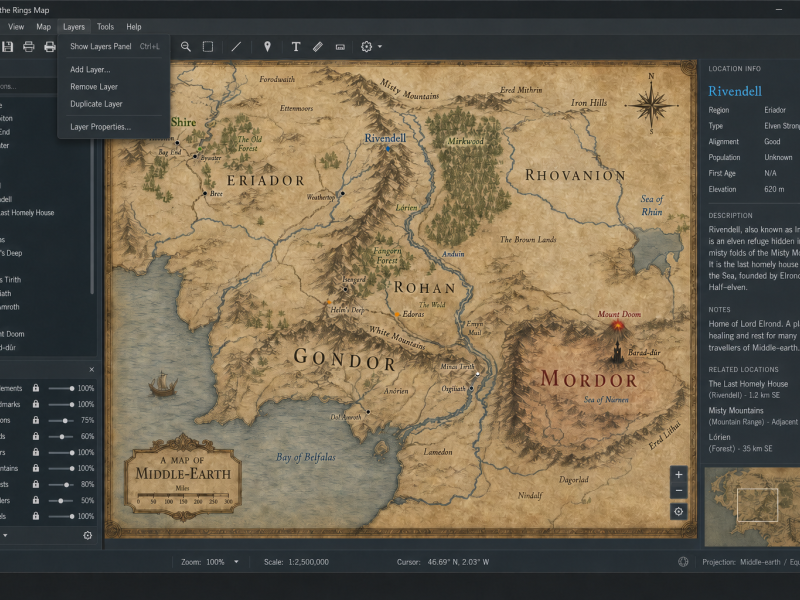Click the blue Rivendell map marker
This screenshot has height=600, width=800.
(x=388, y=149)
